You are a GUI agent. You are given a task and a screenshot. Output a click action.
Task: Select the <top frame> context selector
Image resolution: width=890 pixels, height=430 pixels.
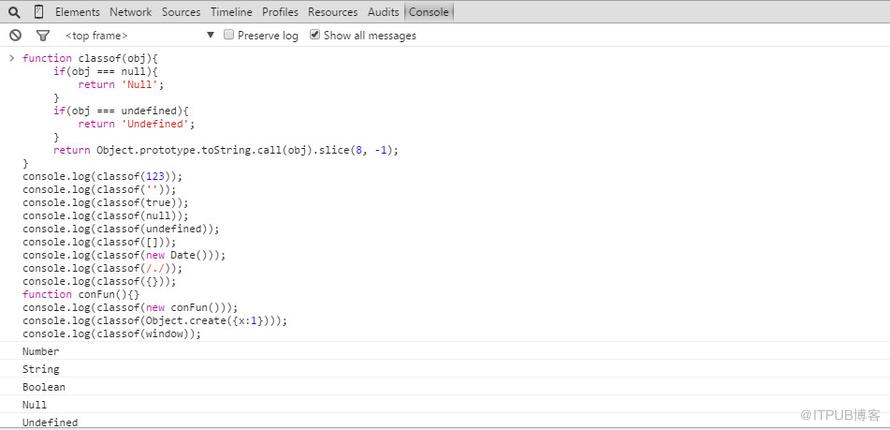click(x=140, y=36)
